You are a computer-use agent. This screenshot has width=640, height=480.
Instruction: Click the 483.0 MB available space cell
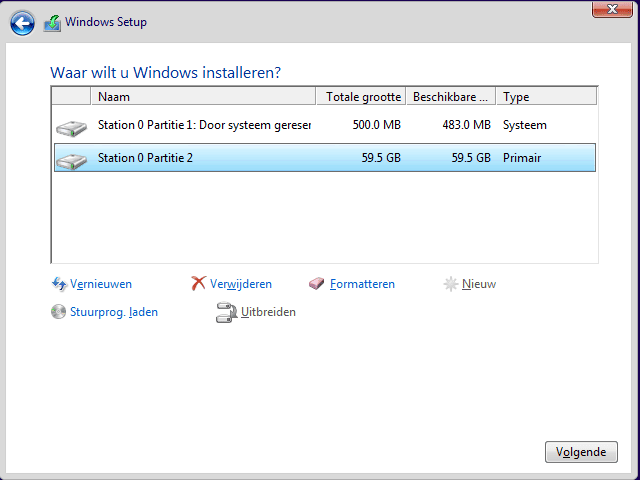pos(466,125)
